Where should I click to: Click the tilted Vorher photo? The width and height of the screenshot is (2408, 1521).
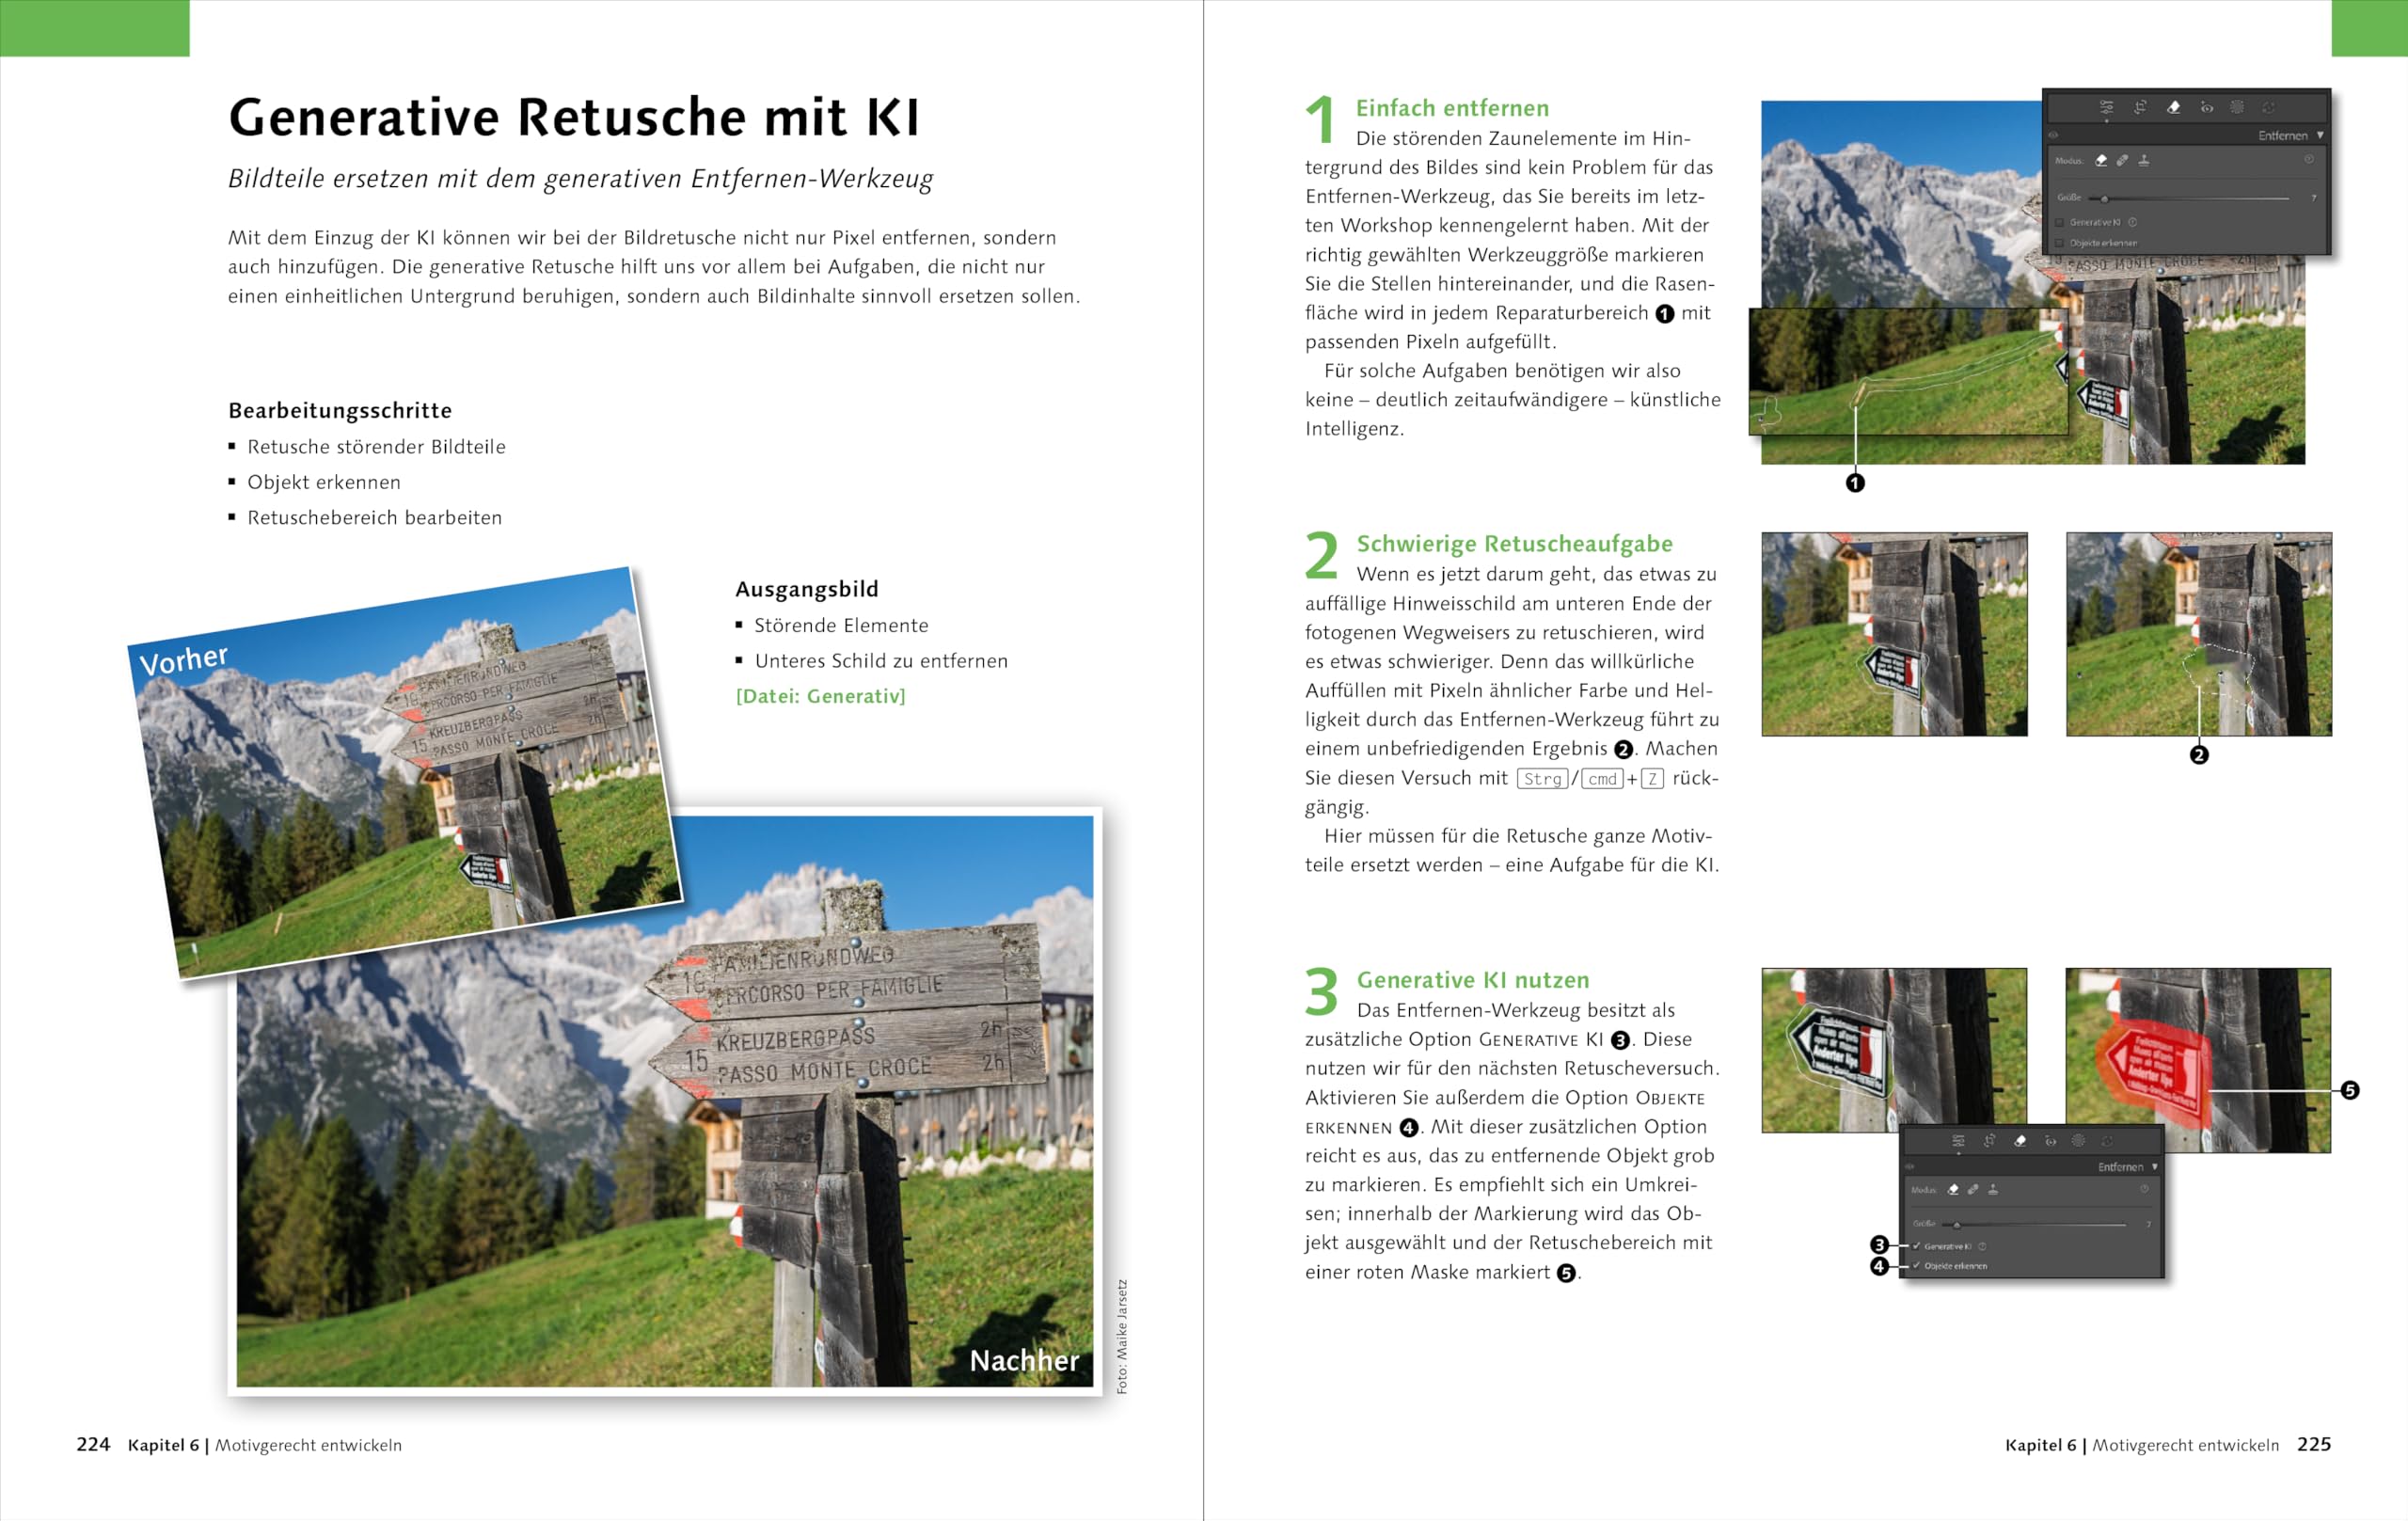[405, 772]
